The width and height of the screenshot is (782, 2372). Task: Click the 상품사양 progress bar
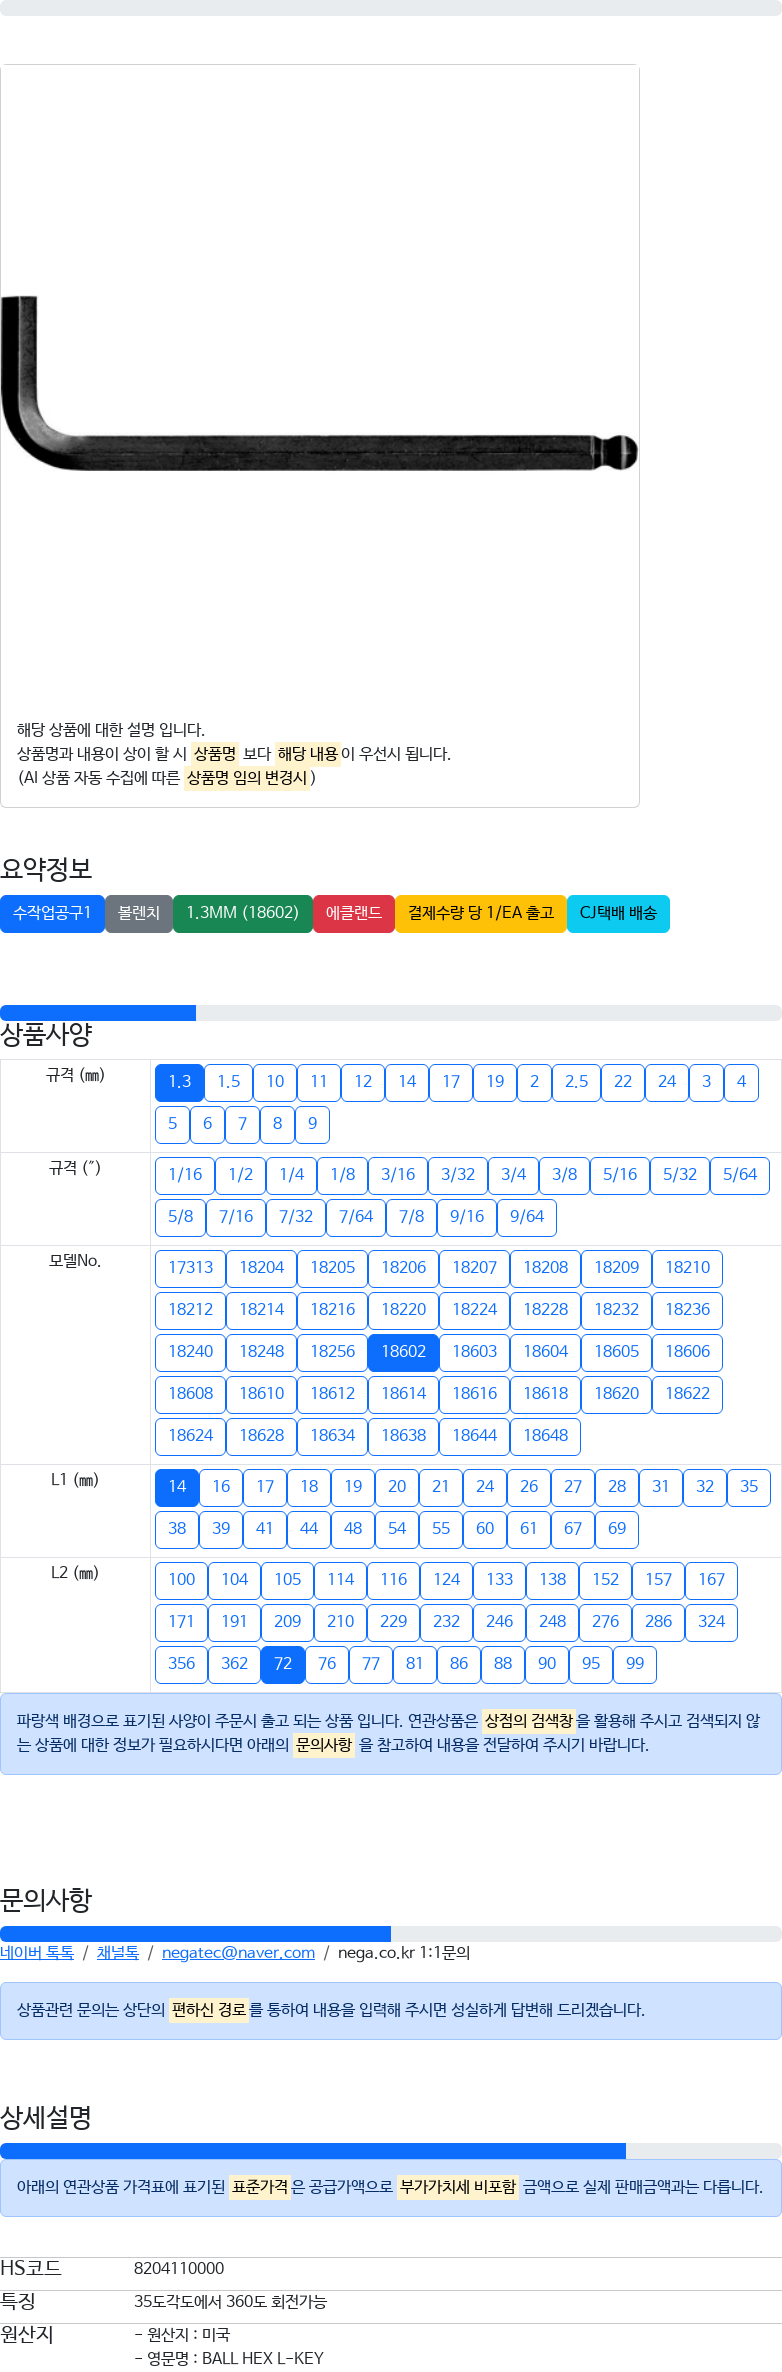click(x=391, y=1013)
